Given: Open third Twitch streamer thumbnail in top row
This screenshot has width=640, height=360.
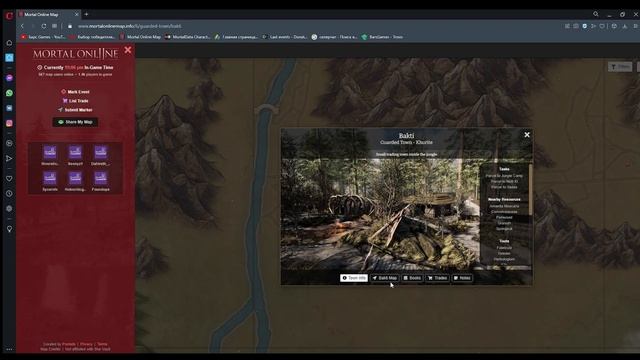Looking at the screenshot, I should click(100, 152).
